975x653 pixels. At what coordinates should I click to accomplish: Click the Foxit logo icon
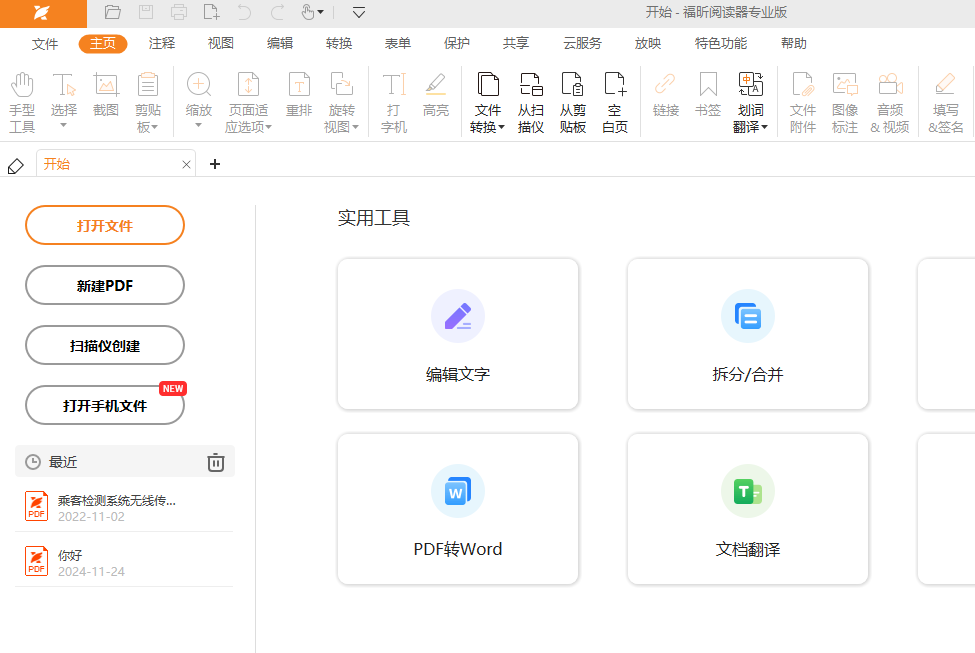pyautogui.click(x=42, y=12)
